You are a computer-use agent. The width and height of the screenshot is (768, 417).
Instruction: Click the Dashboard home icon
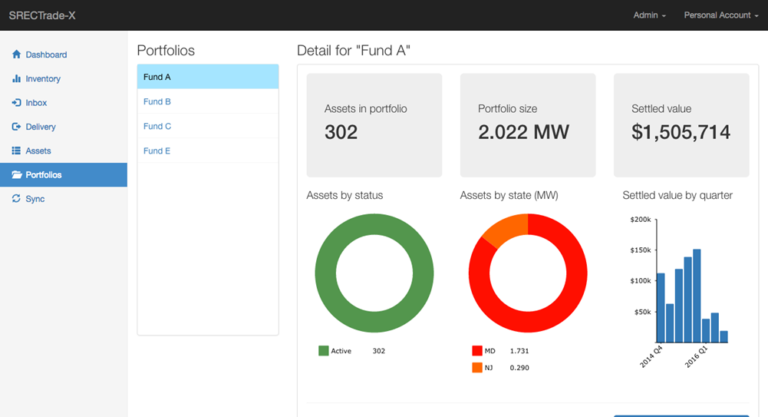16,54
